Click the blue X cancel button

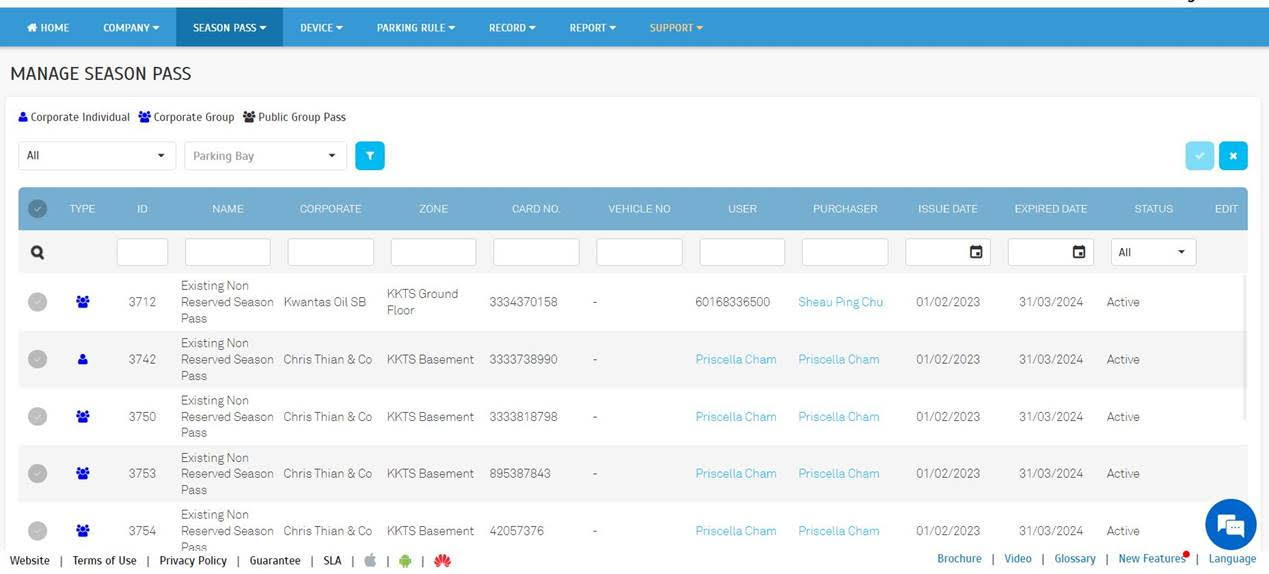(1233, 156)
